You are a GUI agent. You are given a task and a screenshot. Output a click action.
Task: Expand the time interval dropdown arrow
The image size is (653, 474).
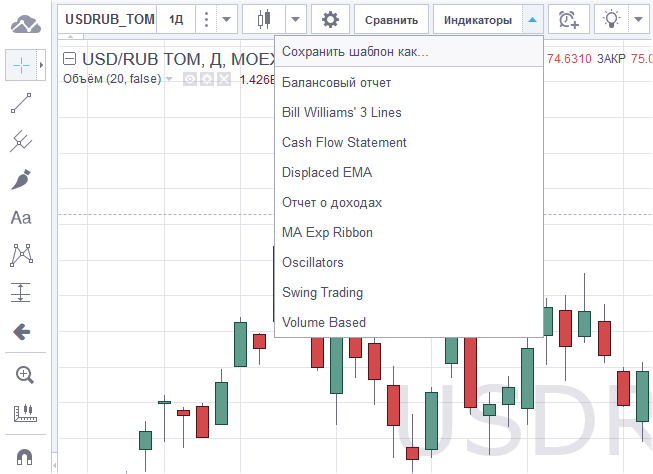click(227, 19)
